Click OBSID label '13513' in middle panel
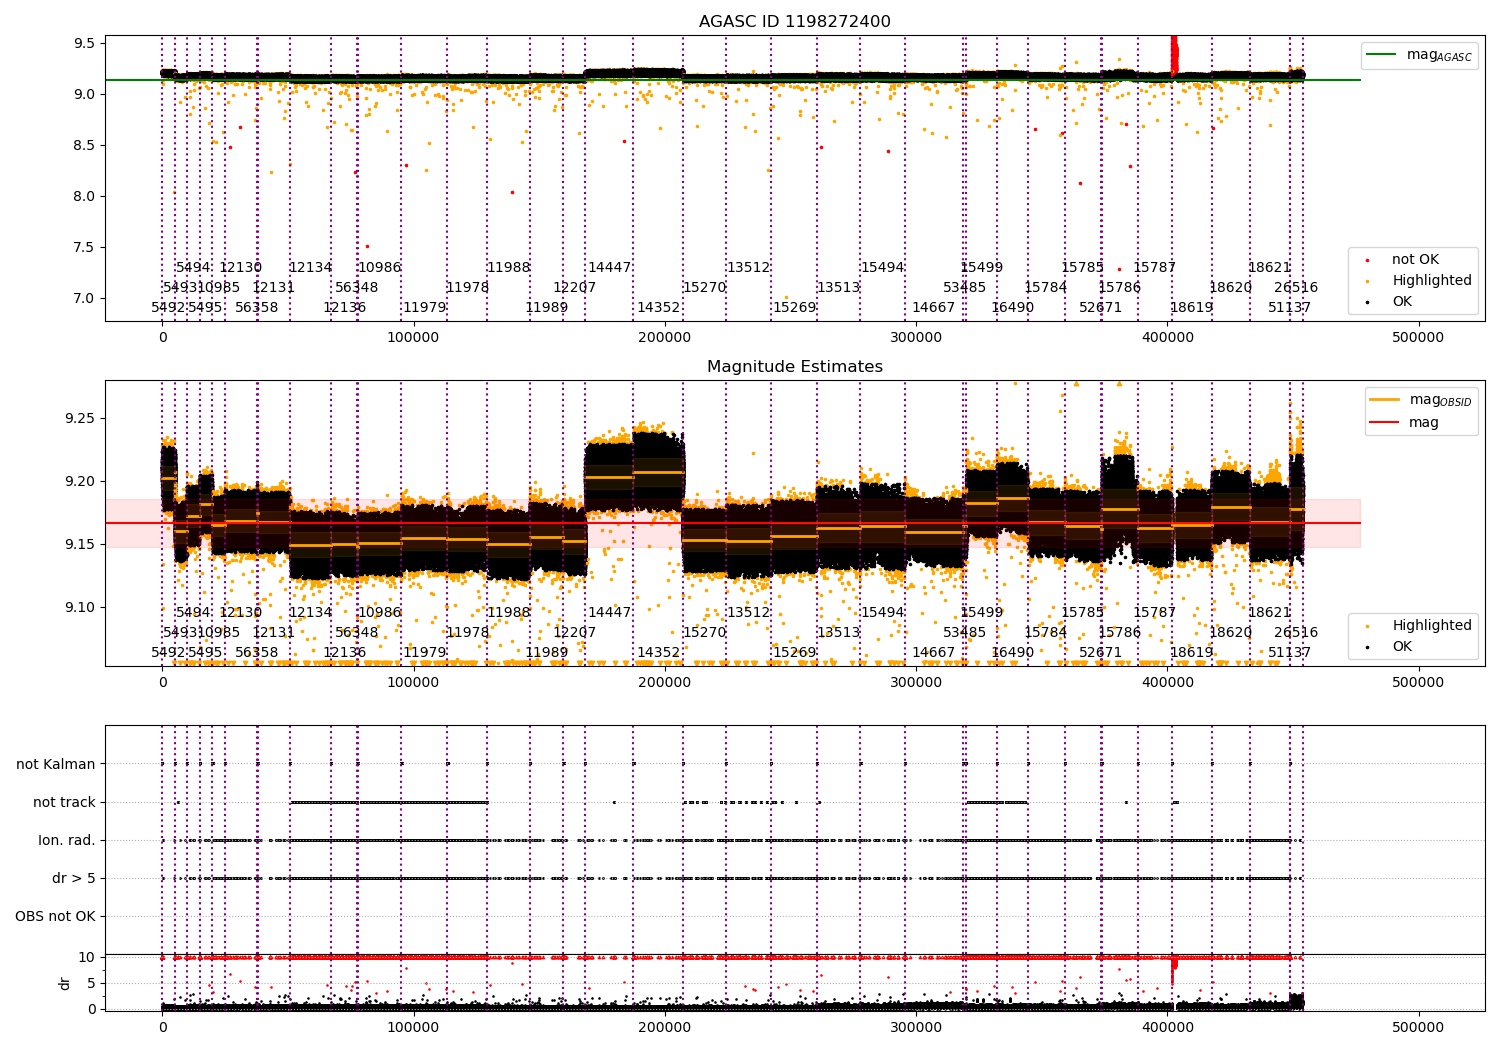 838,633
